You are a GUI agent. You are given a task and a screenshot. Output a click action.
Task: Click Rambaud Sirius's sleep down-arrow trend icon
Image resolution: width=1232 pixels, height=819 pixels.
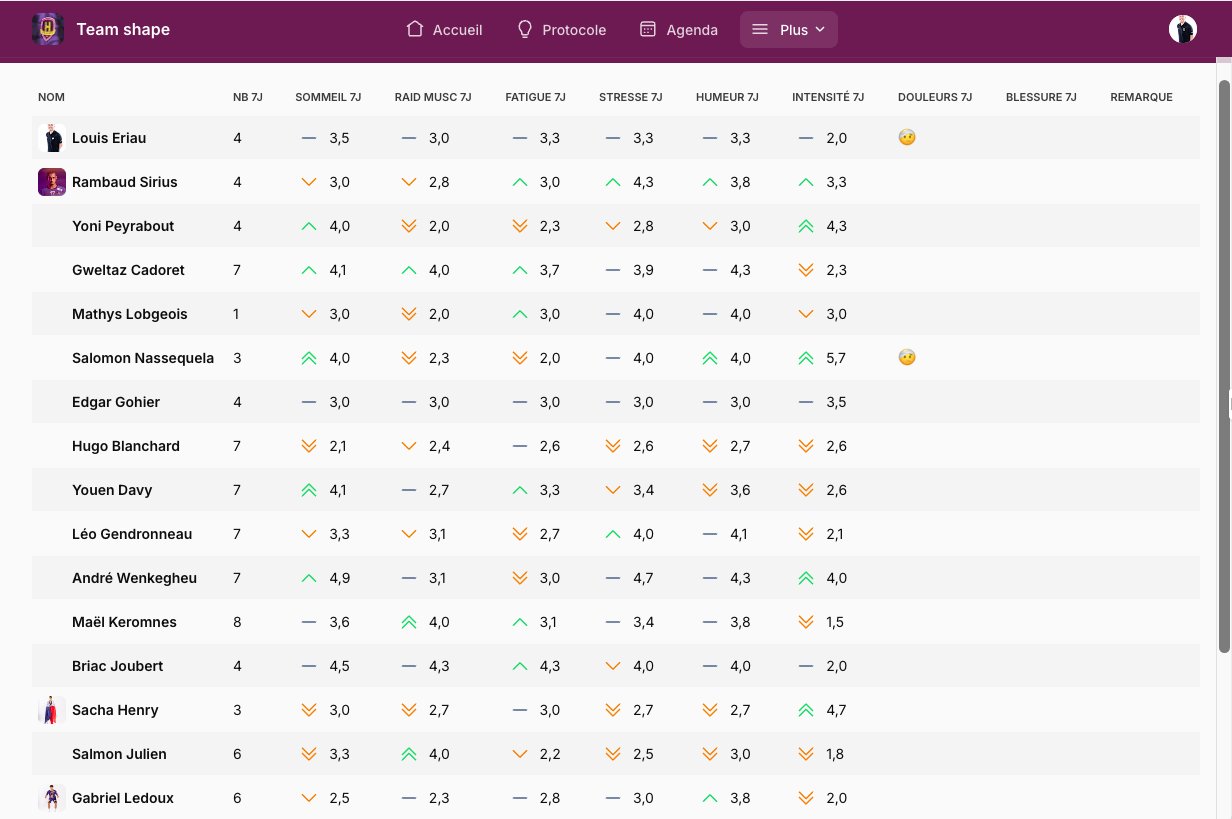pyautogui.click(x=309, y=182)
